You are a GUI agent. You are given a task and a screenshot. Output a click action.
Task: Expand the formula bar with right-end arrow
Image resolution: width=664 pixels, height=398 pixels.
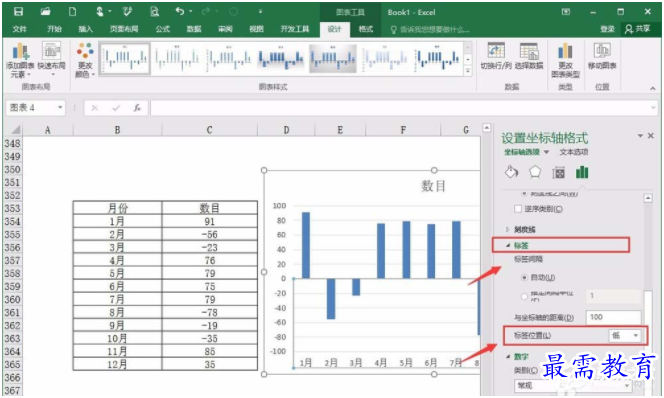653,108
